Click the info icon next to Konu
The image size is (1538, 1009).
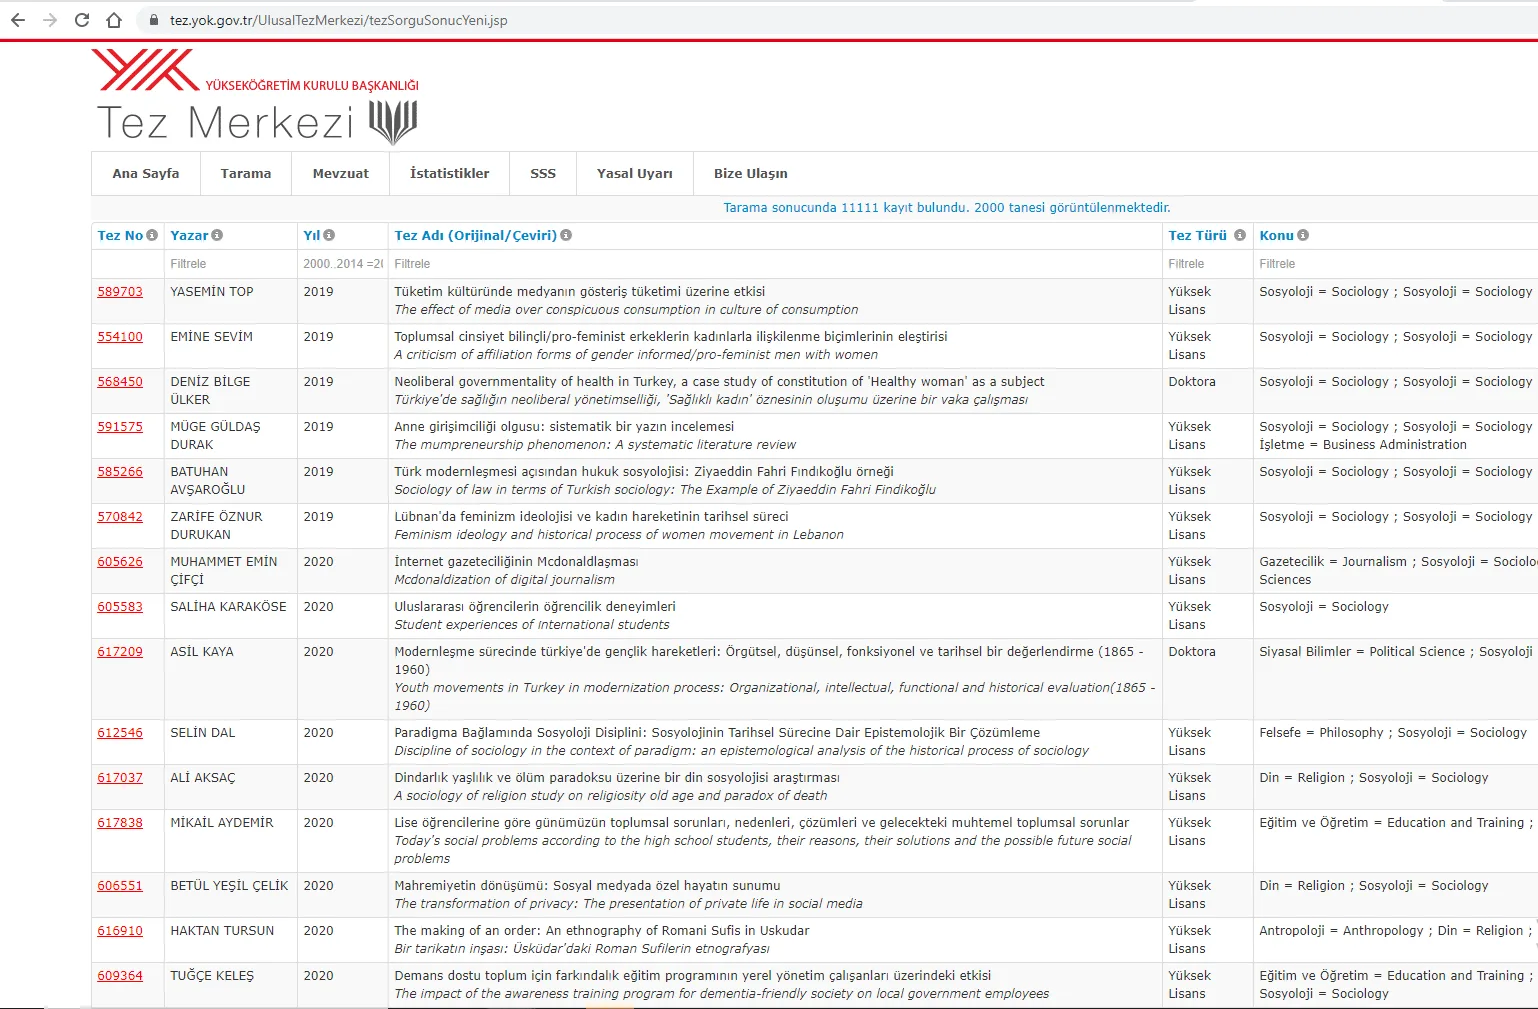pyautogui.click(x=1303, y=235)
